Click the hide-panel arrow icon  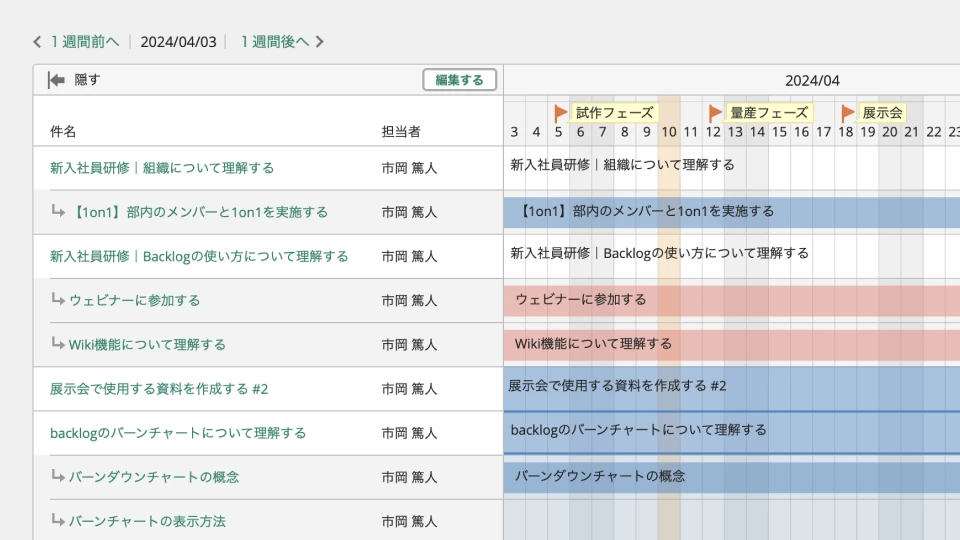[56, 80]
